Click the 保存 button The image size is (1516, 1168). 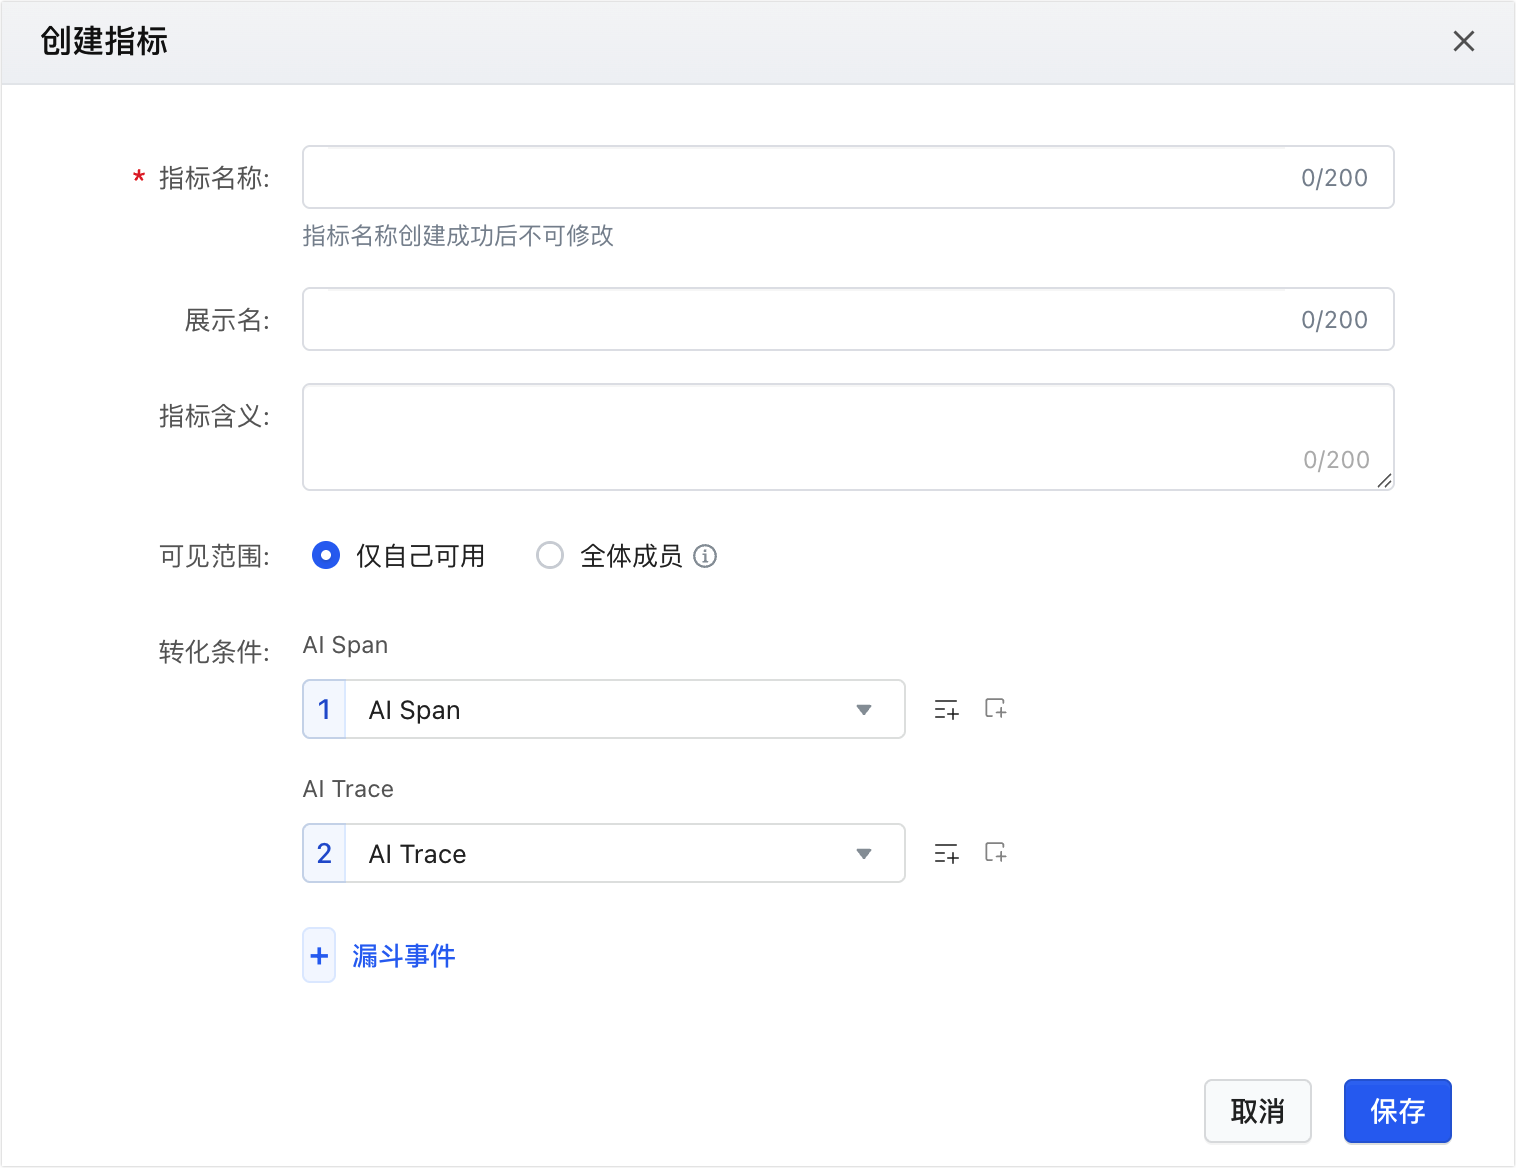(x=1398, y=1111)
